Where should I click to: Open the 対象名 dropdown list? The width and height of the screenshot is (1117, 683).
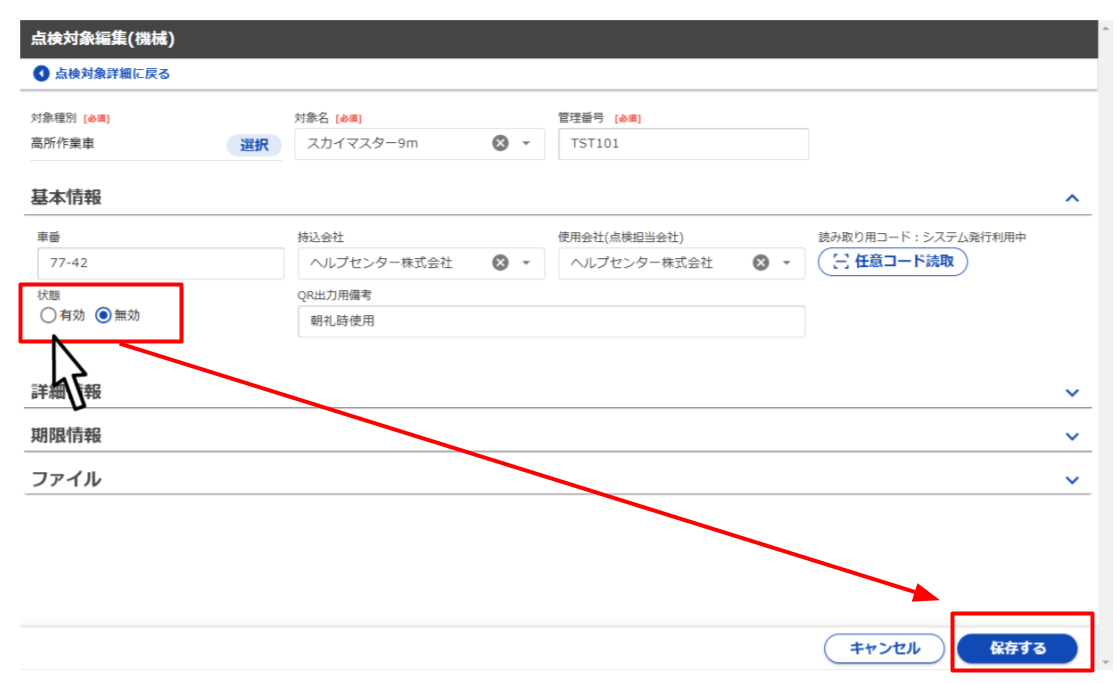tap(527, 143)
